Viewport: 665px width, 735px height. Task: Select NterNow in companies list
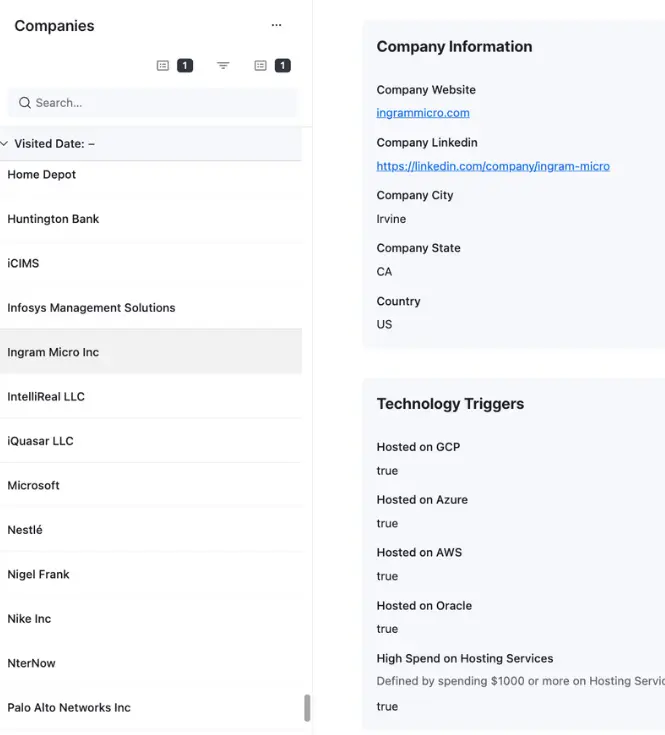151,663
